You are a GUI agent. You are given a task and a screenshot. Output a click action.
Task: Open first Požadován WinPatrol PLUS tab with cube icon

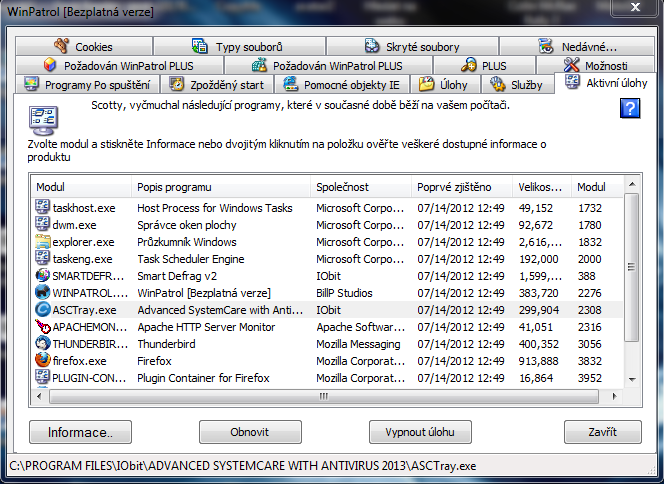(x=119, y=65)
